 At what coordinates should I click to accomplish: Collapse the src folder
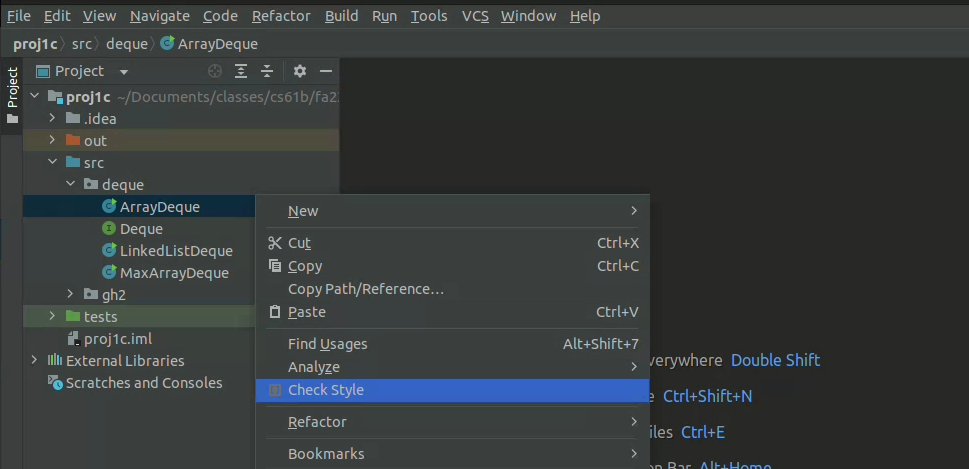[53, 163]
